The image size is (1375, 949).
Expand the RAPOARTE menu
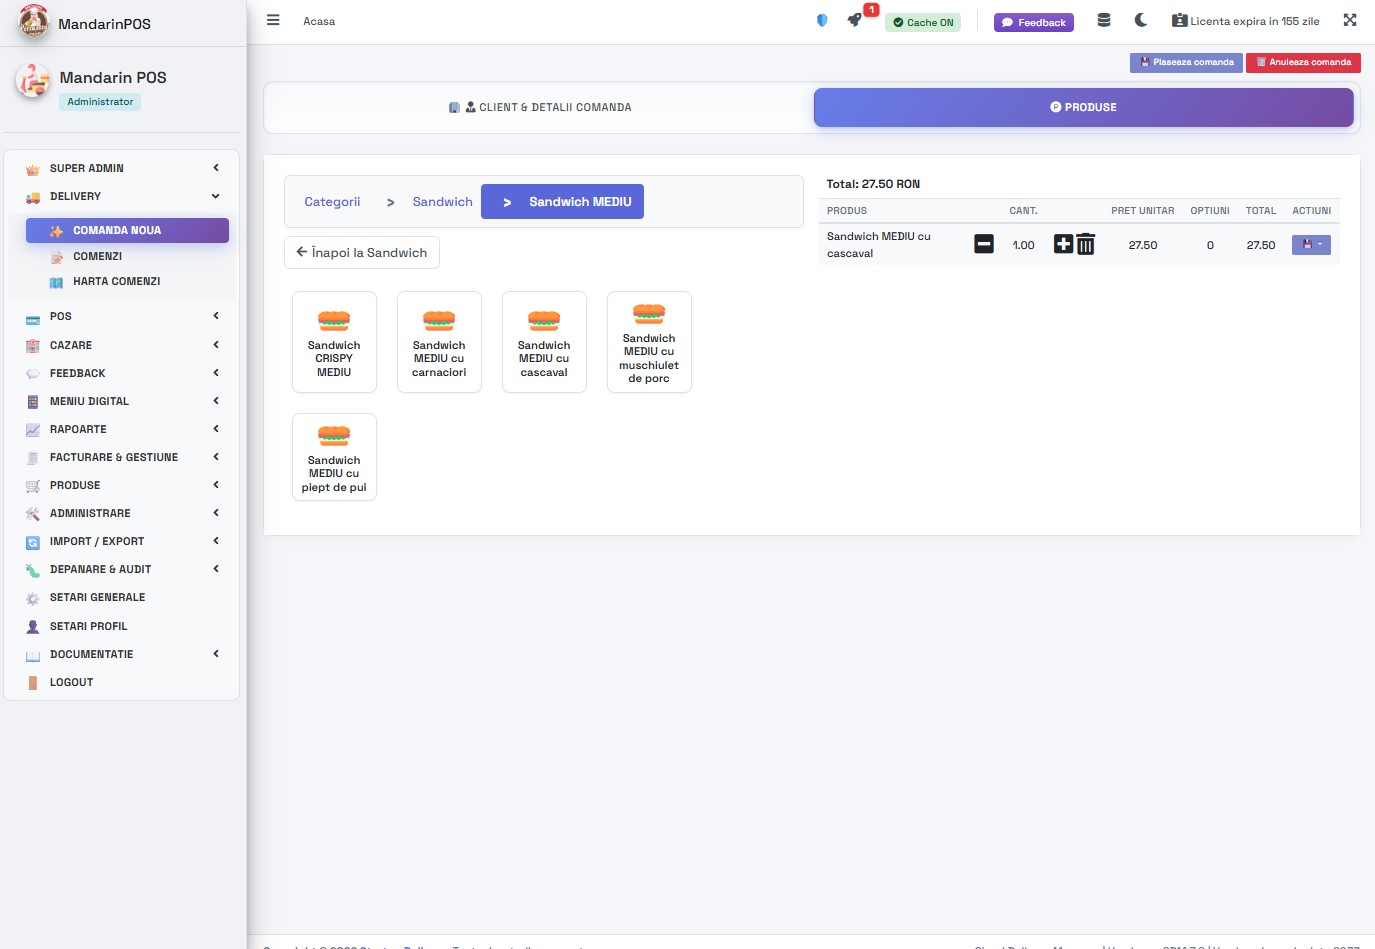click(x=120, y=429)
